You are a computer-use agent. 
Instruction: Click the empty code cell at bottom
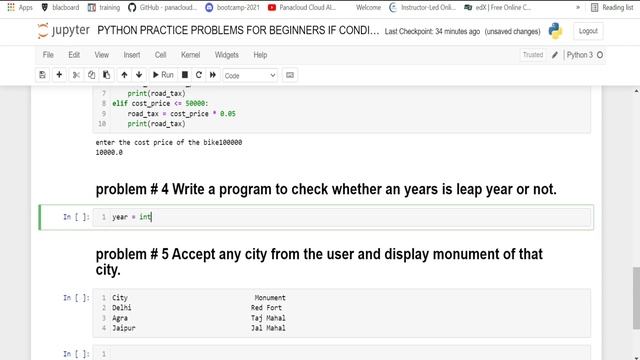[x=342, y=353]
